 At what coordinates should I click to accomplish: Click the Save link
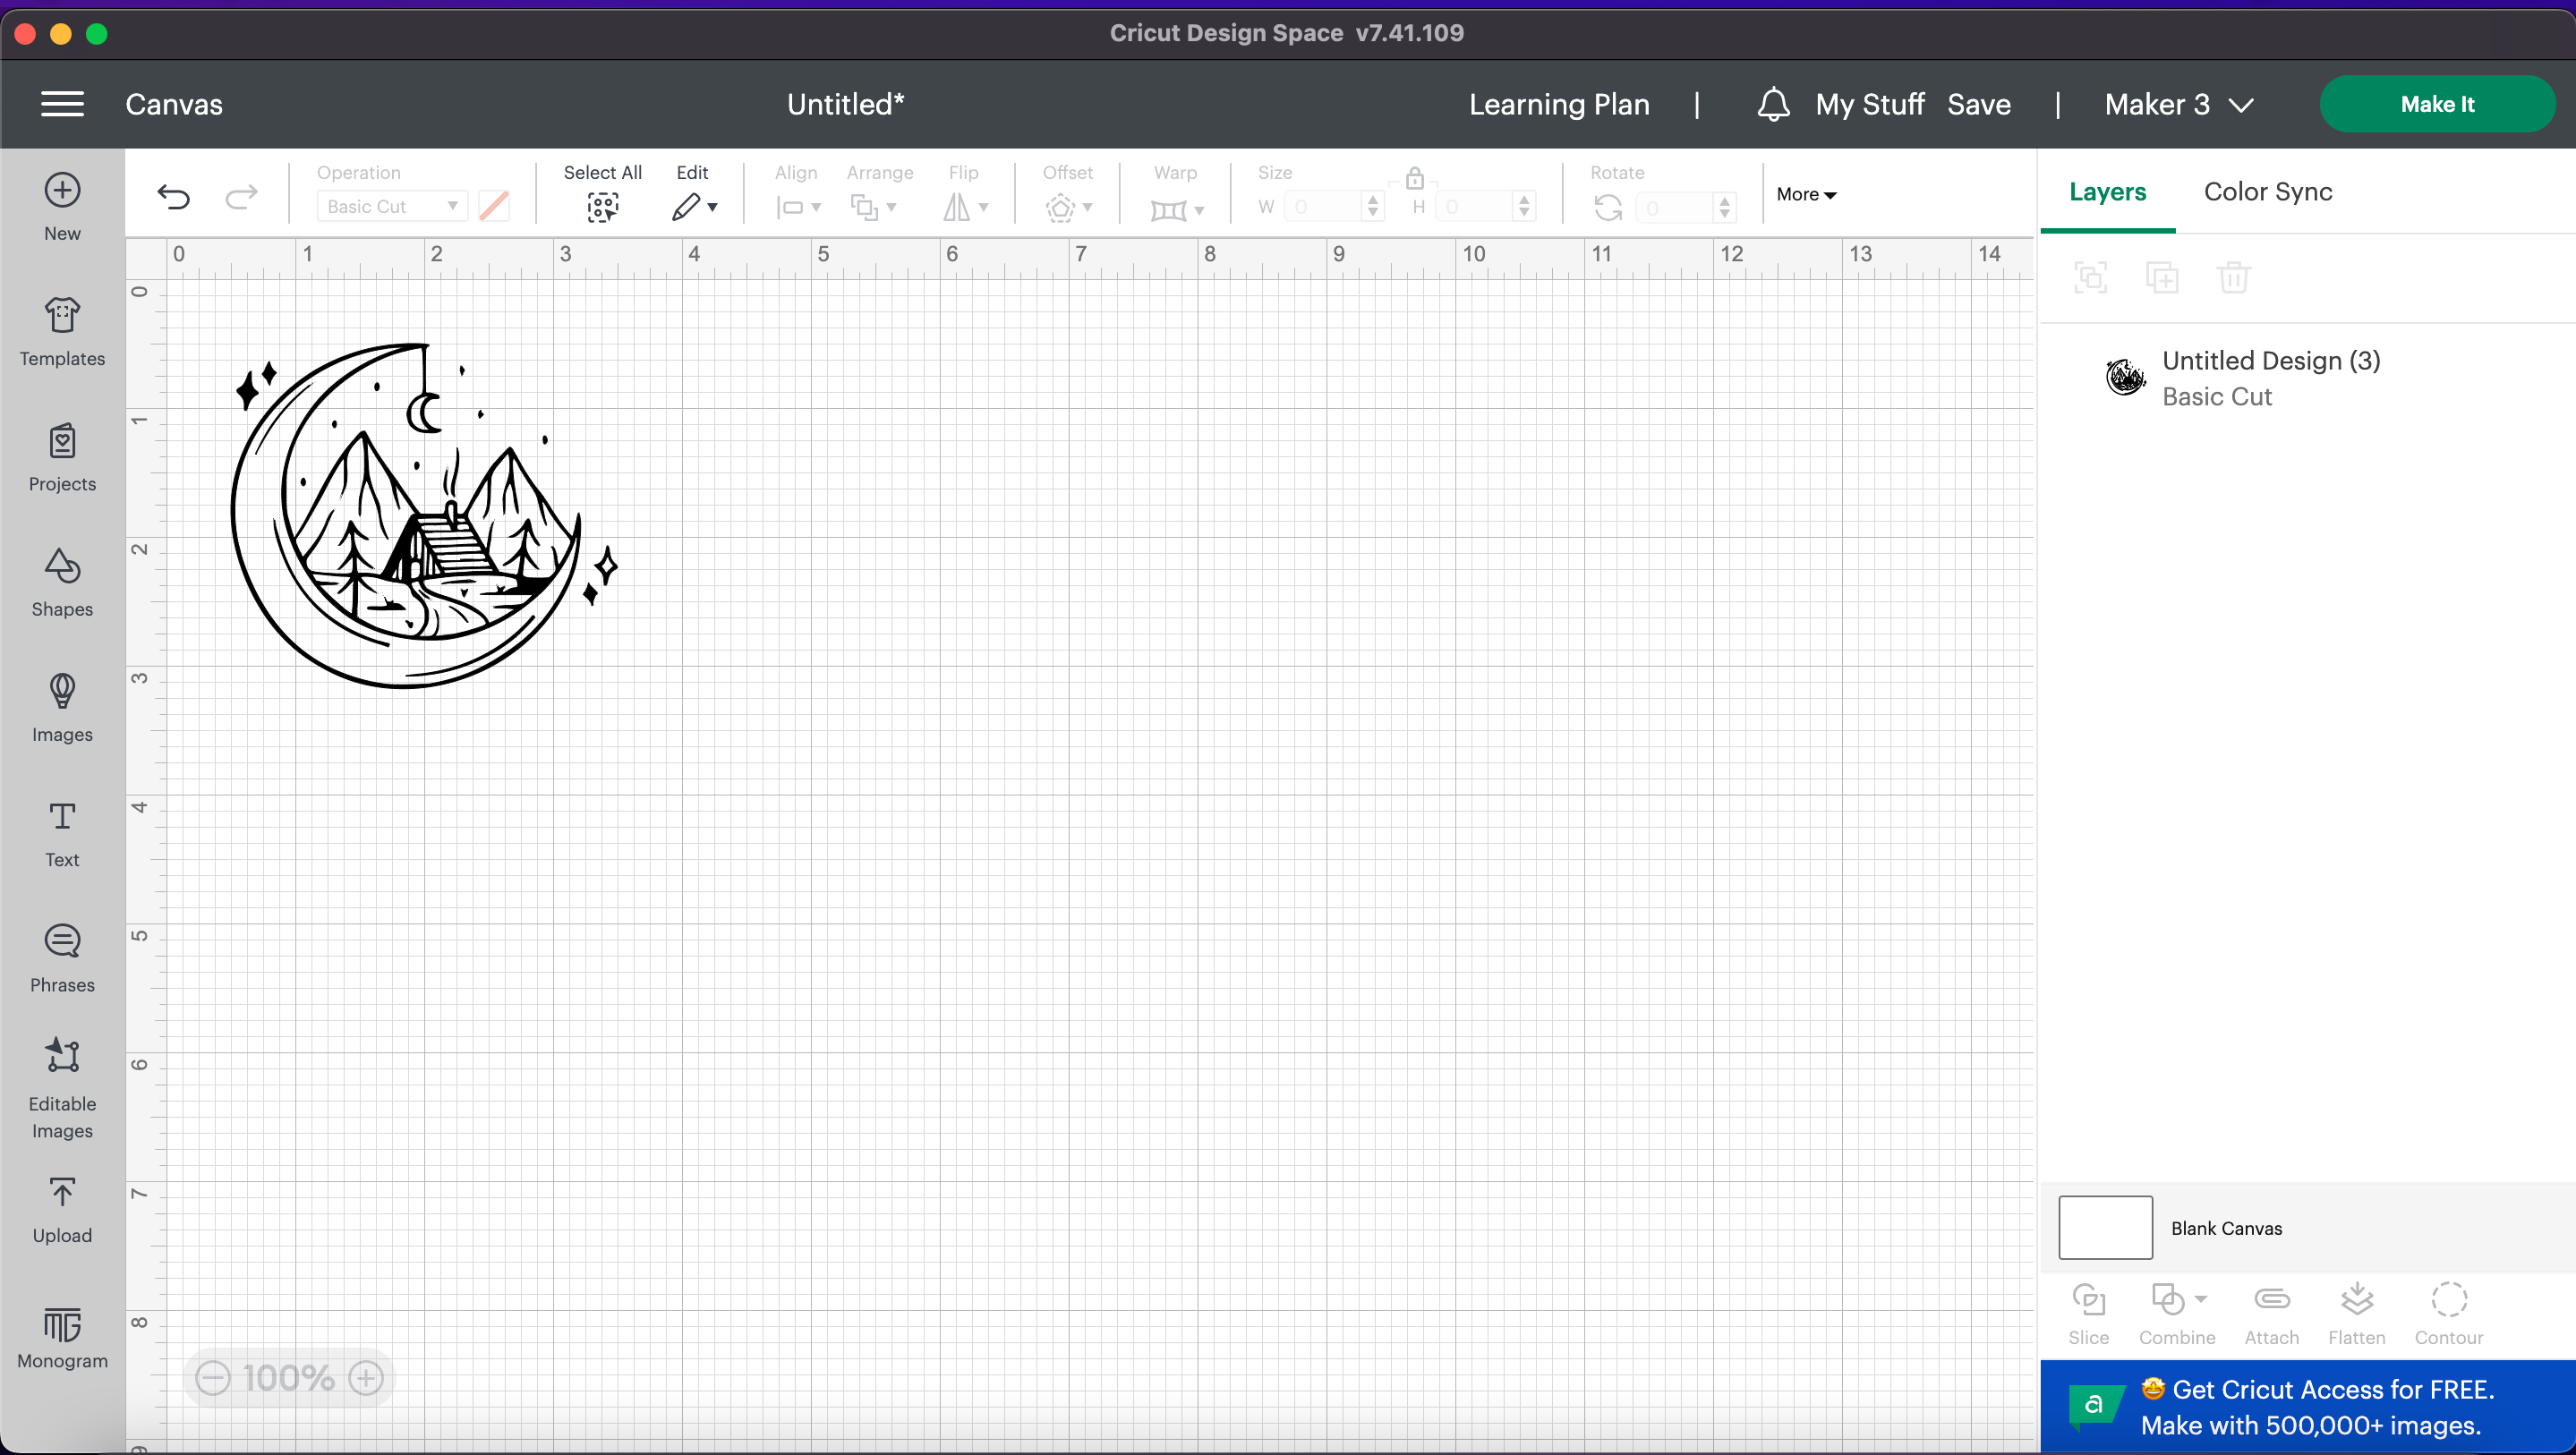(x=1979, y=104)
